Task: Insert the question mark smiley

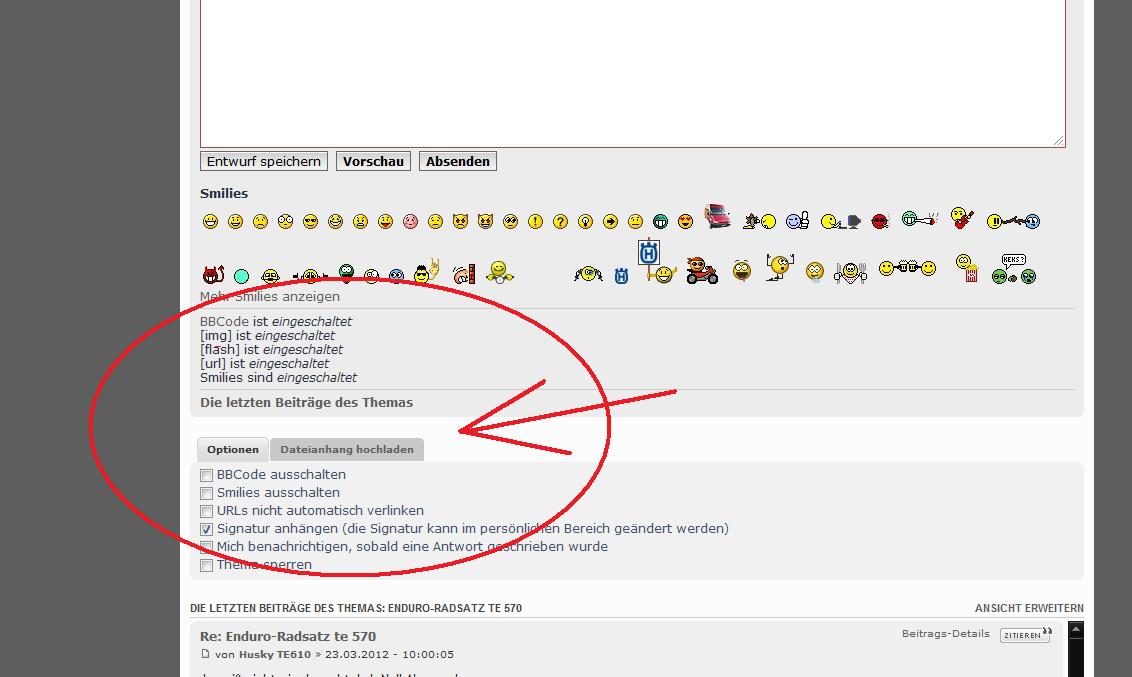Action: click(x=560, y=222)
